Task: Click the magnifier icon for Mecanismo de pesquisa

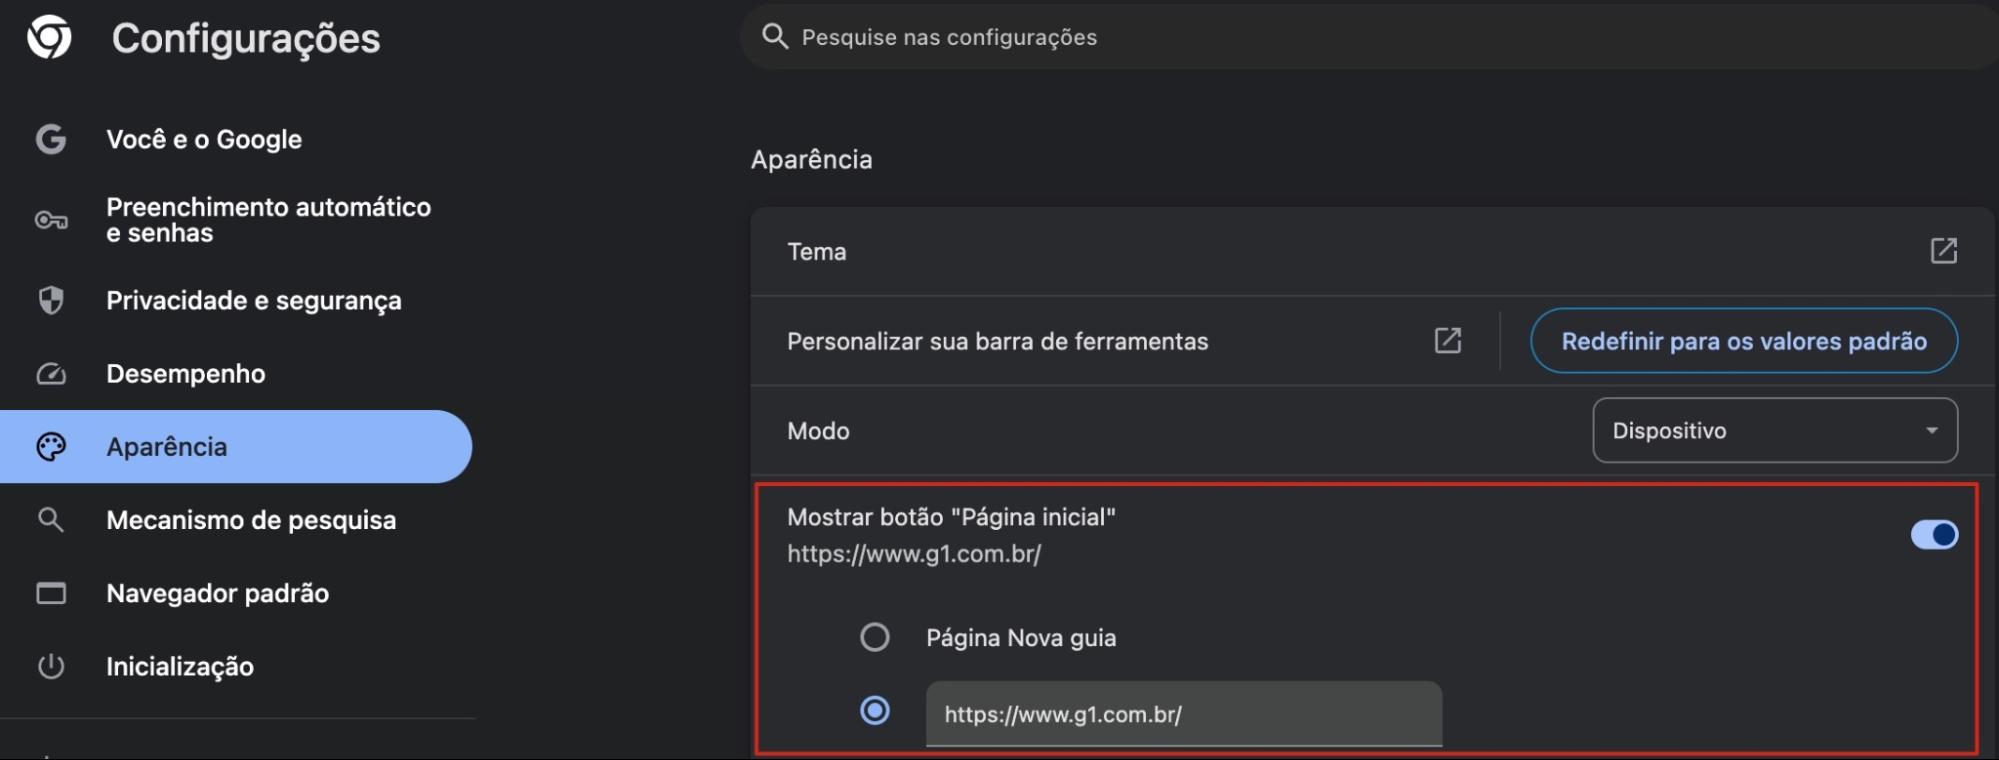Action: pyautogui.click(x=51, y=520)
